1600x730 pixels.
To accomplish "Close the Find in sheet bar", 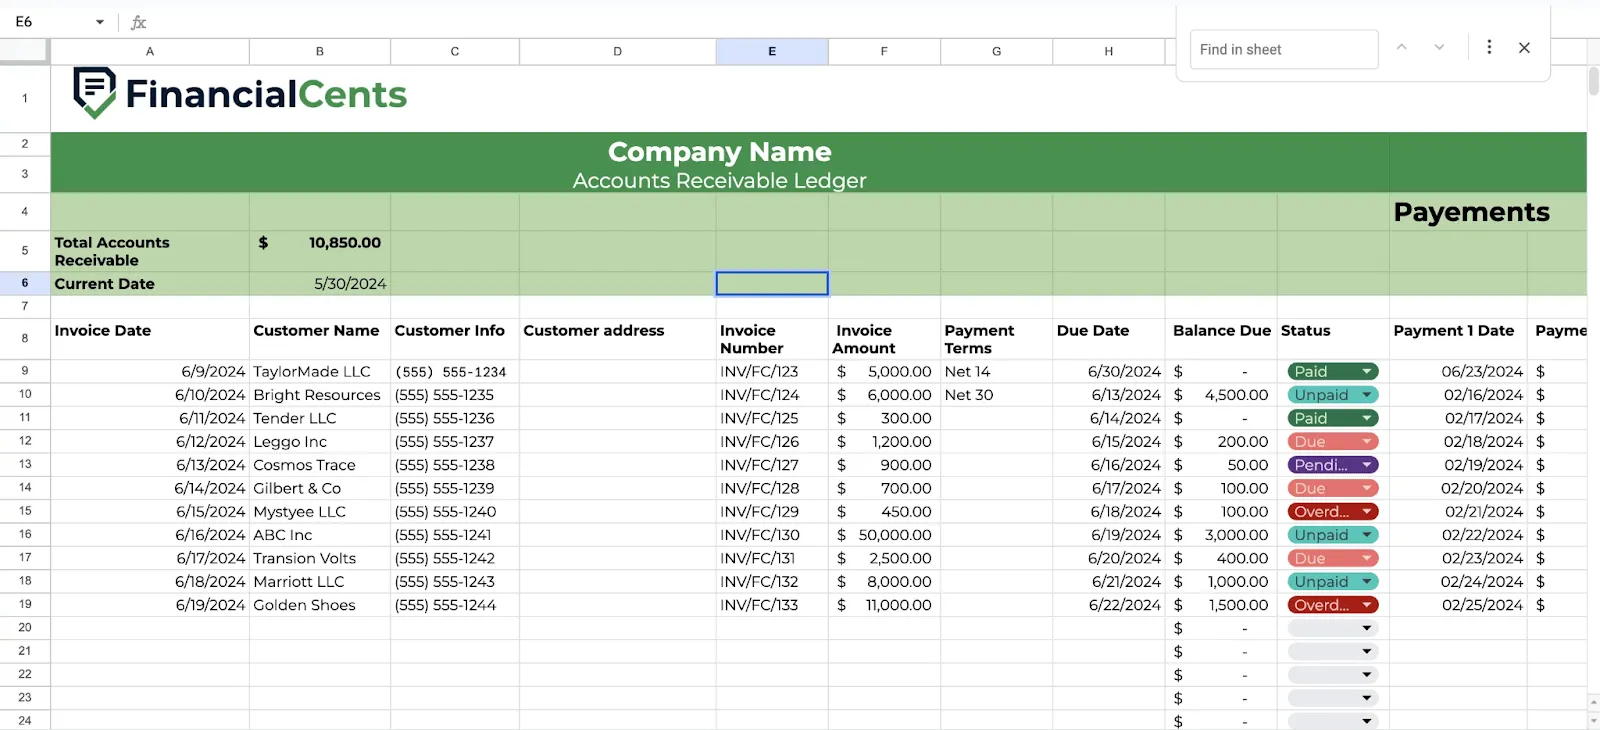I will click(1524, 48).
